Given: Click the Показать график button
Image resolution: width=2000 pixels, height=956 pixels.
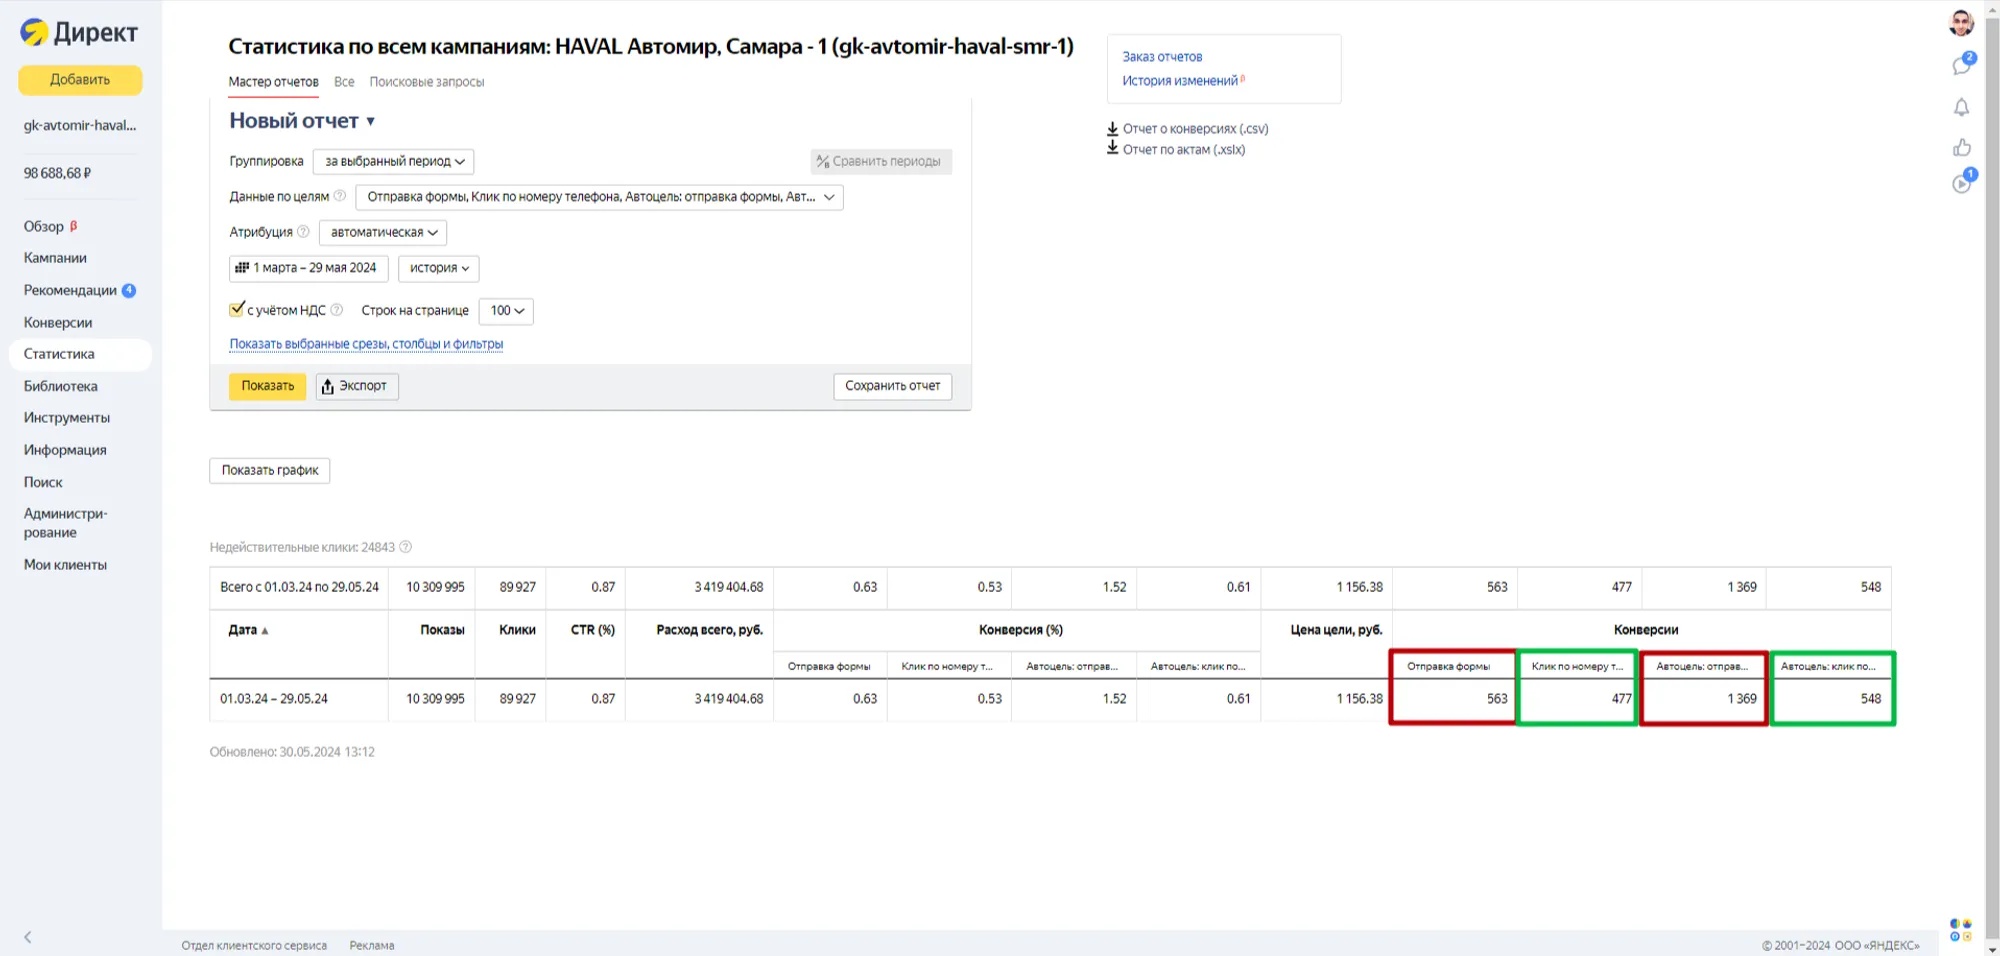Looking at the screenshot, I should pos(269,470).
